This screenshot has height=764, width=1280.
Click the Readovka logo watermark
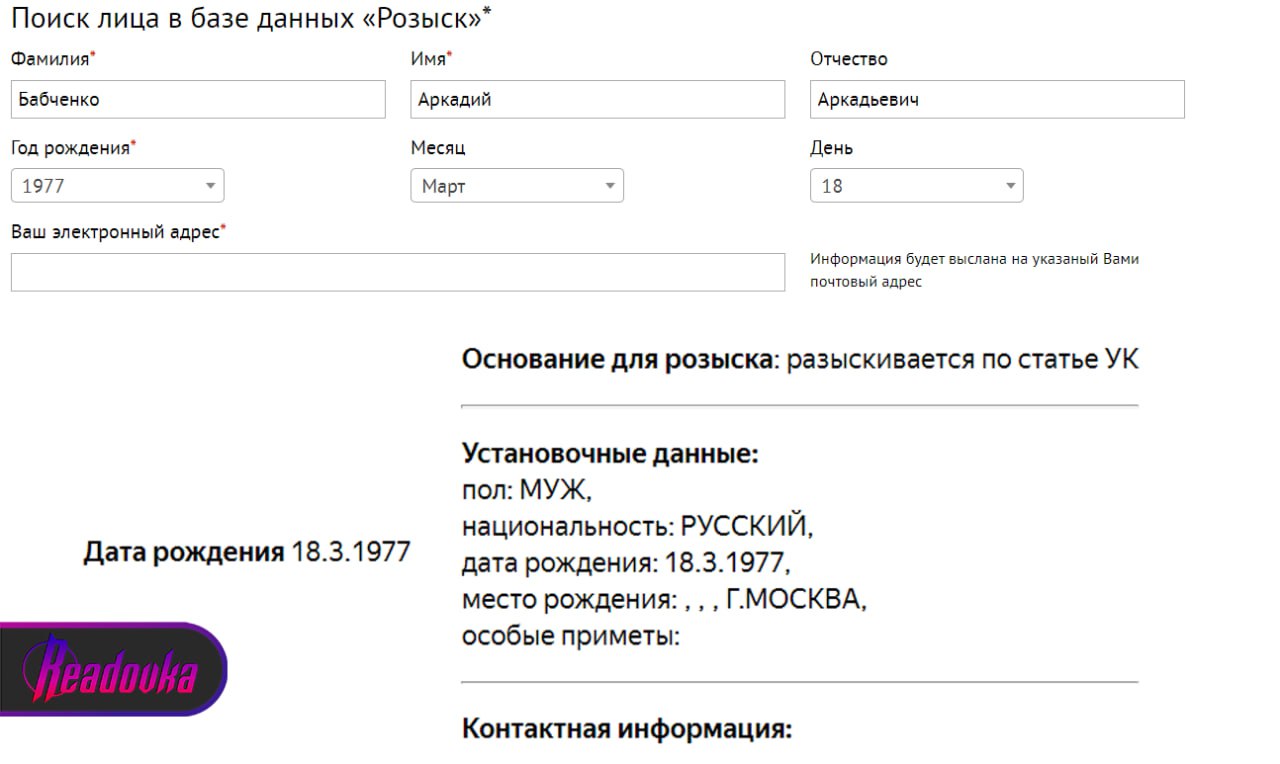[x=112, y=670]
